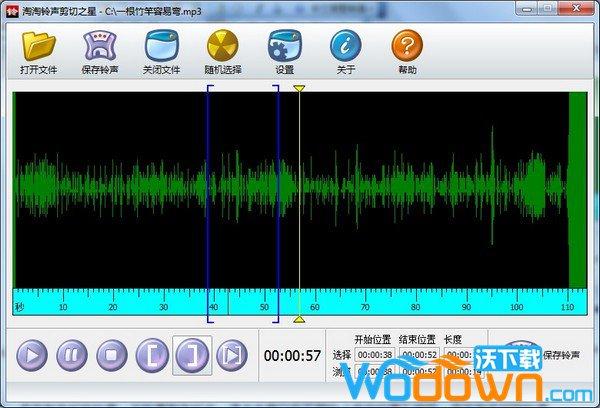
Task: Open 帮助 help
Action: 407,52
